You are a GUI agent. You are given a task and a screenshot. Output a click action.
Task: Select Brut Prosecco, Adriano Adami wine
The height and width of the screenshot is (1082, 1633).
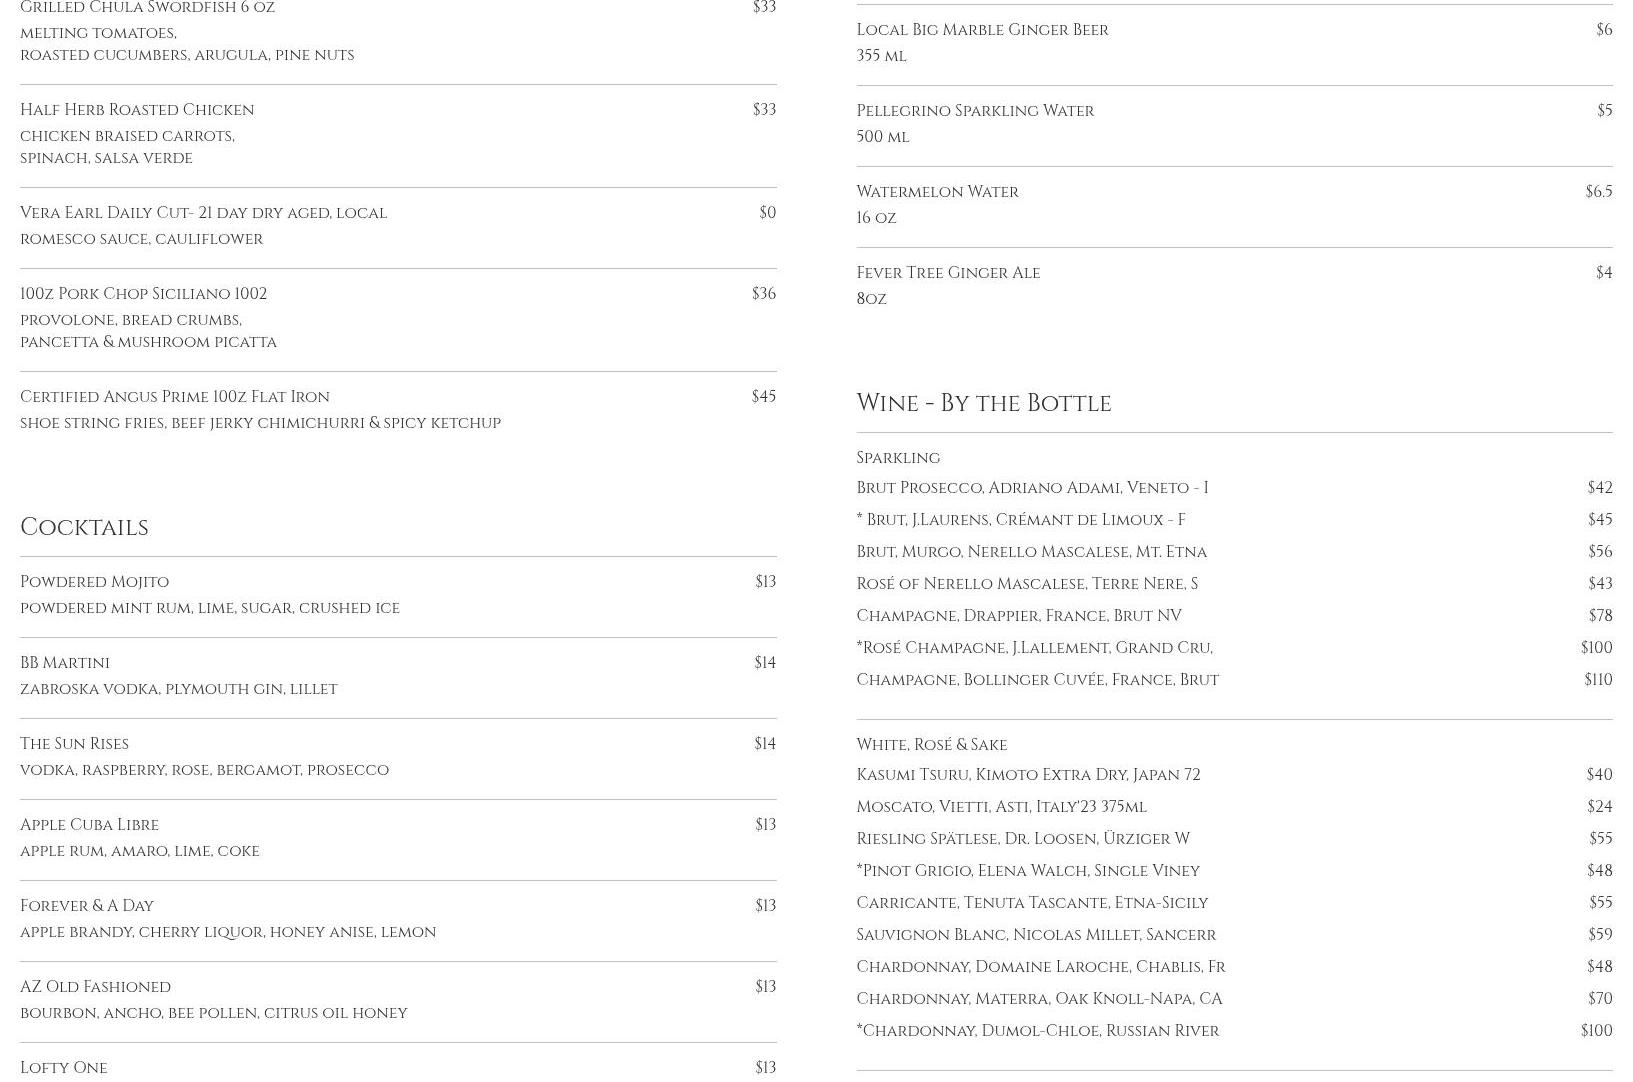click(x=1032, y=488)
